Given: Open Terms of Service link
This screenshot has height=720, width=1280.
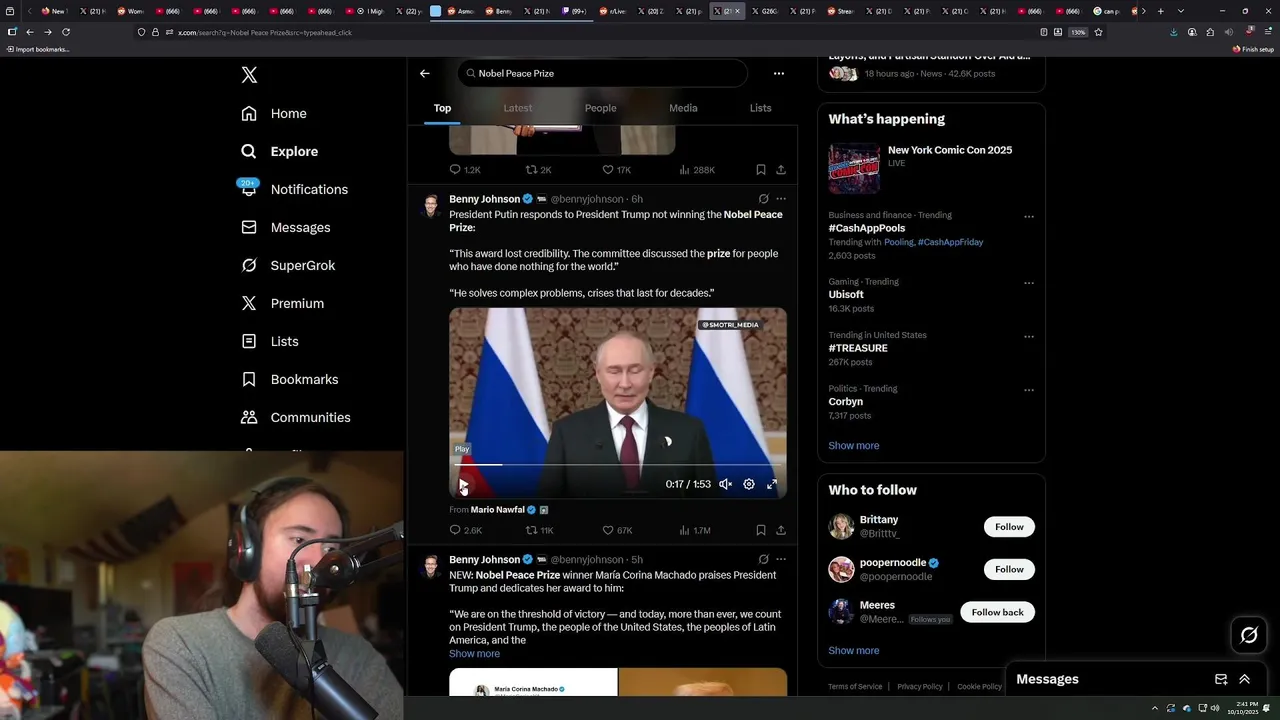Looking at the screenshot, I should [855, 687].
